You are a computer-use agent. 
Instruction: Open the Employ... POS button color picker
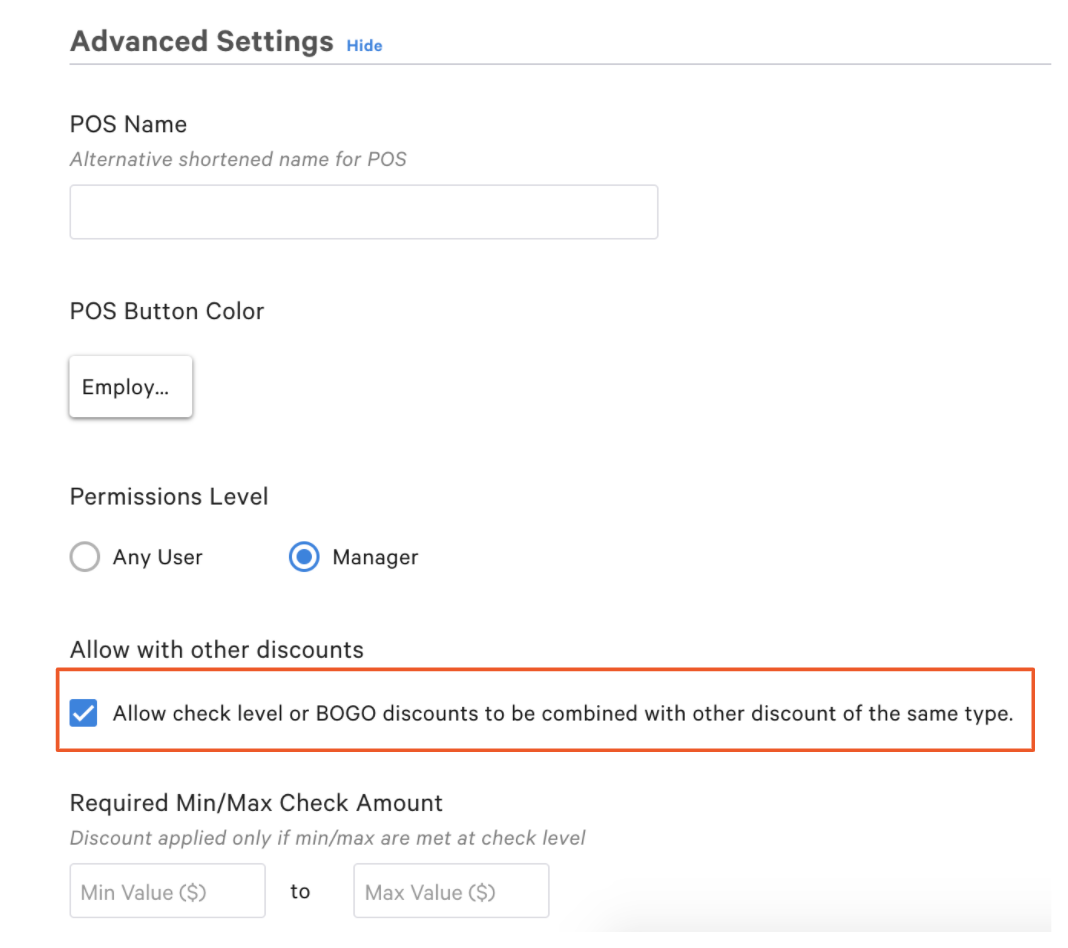[130, 387]
